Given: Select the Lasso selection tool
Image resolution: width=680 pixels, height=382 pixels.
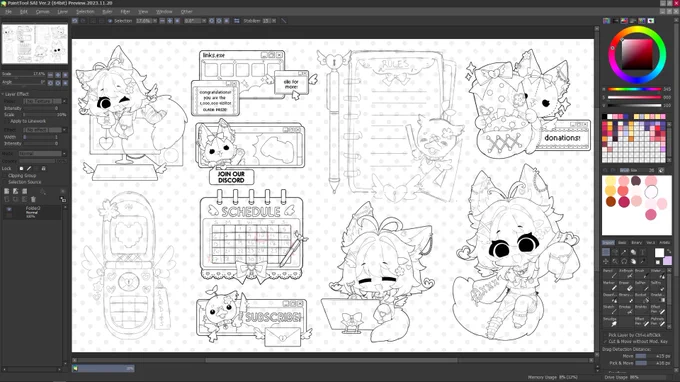Looking at the screenshot, I should click(615, 252).
